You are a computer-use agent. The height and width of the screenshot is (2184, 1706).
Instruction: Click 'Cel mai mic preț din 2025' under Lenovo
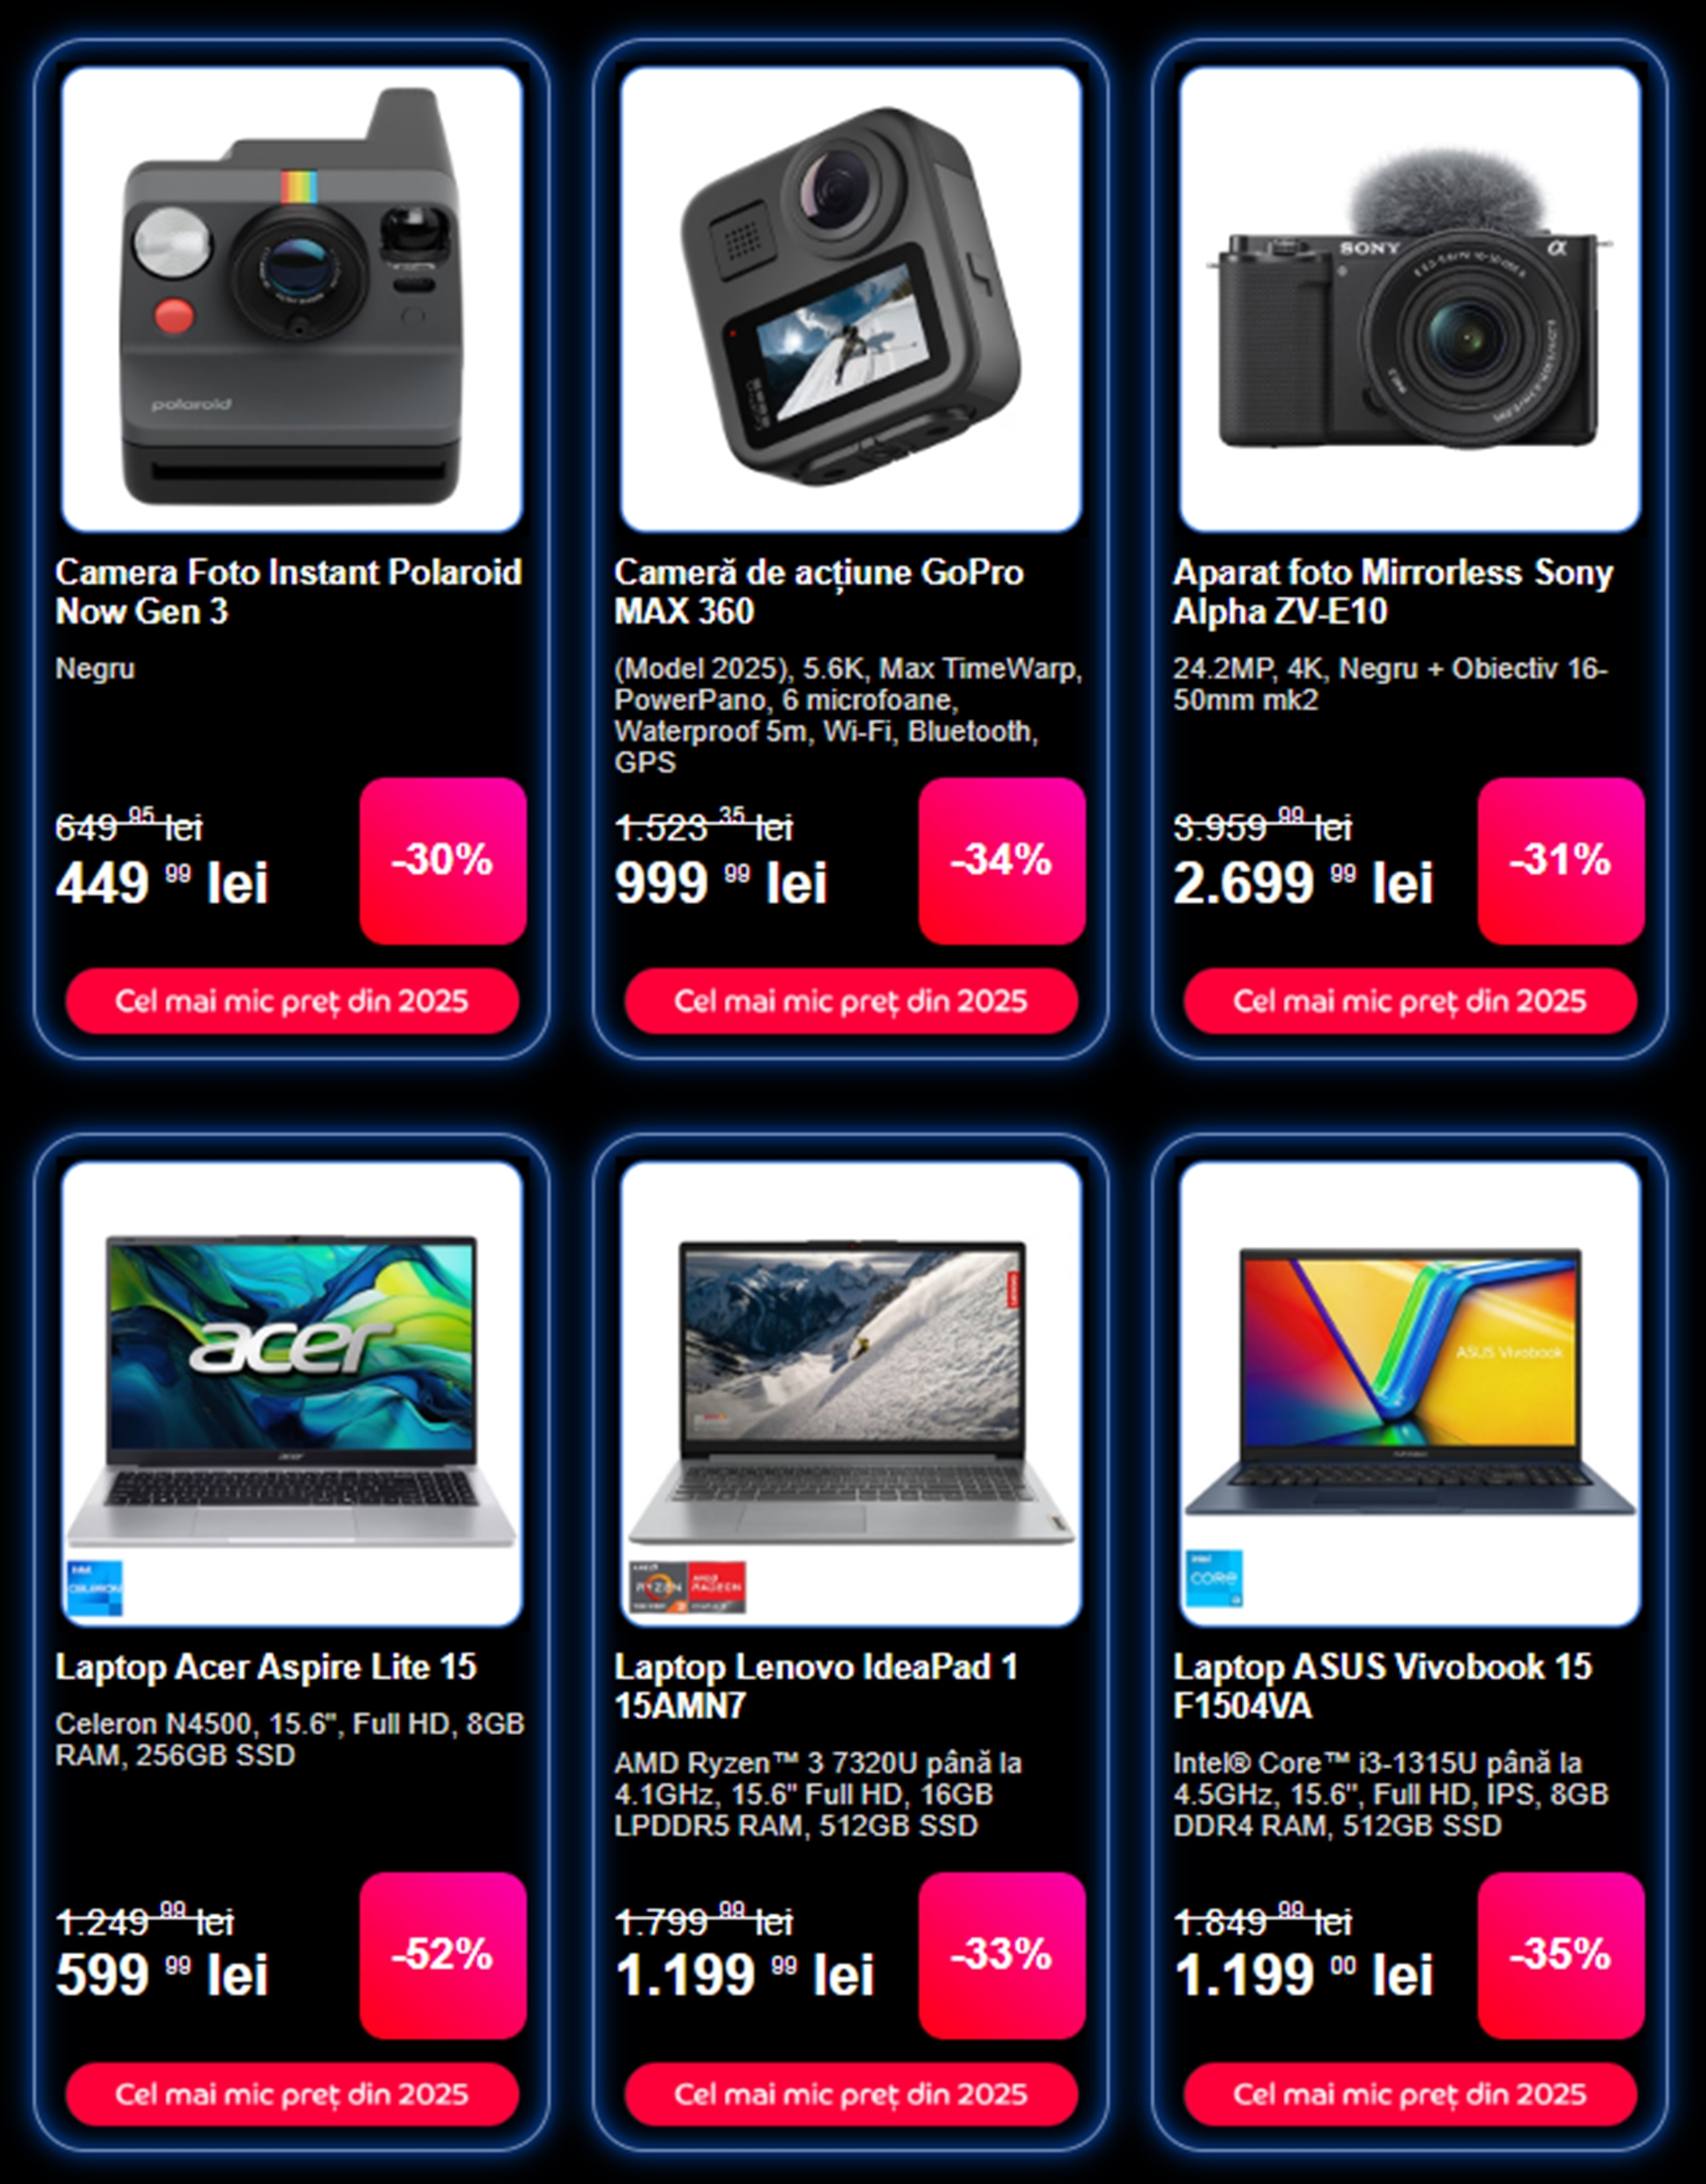click(851, 2094)
